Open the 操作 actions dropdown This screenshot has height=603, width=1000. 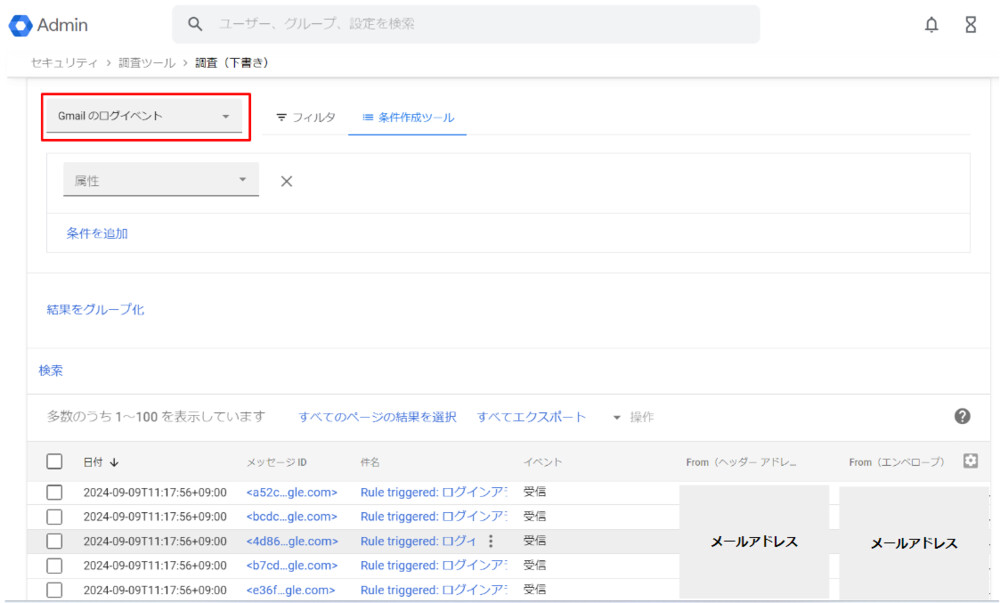coord(633,417)
